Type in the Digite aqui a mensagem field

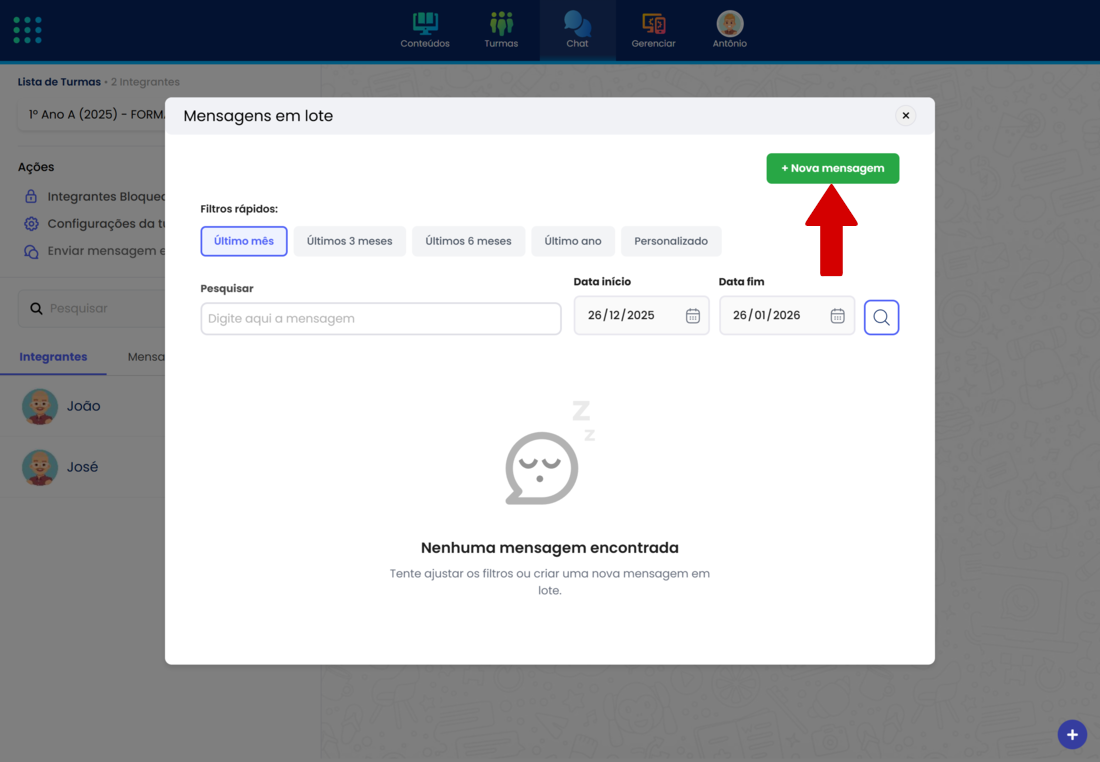(381, 319)
